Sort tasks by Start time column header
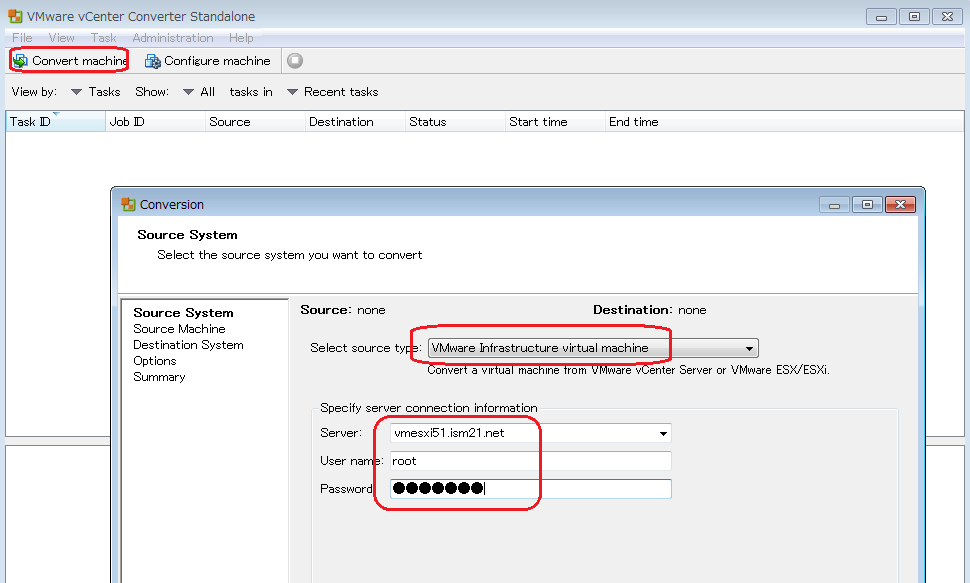 point(538,122)
